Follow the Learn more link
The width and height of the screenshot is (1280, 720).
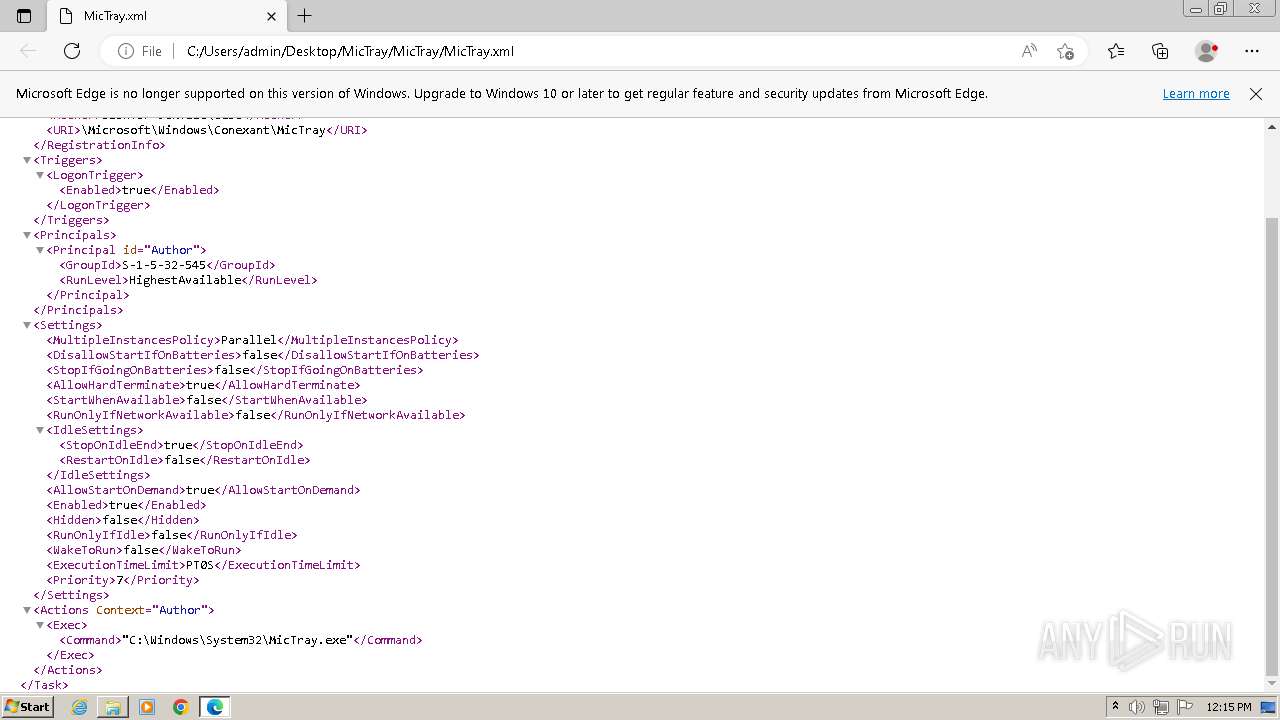[1196, 93]
